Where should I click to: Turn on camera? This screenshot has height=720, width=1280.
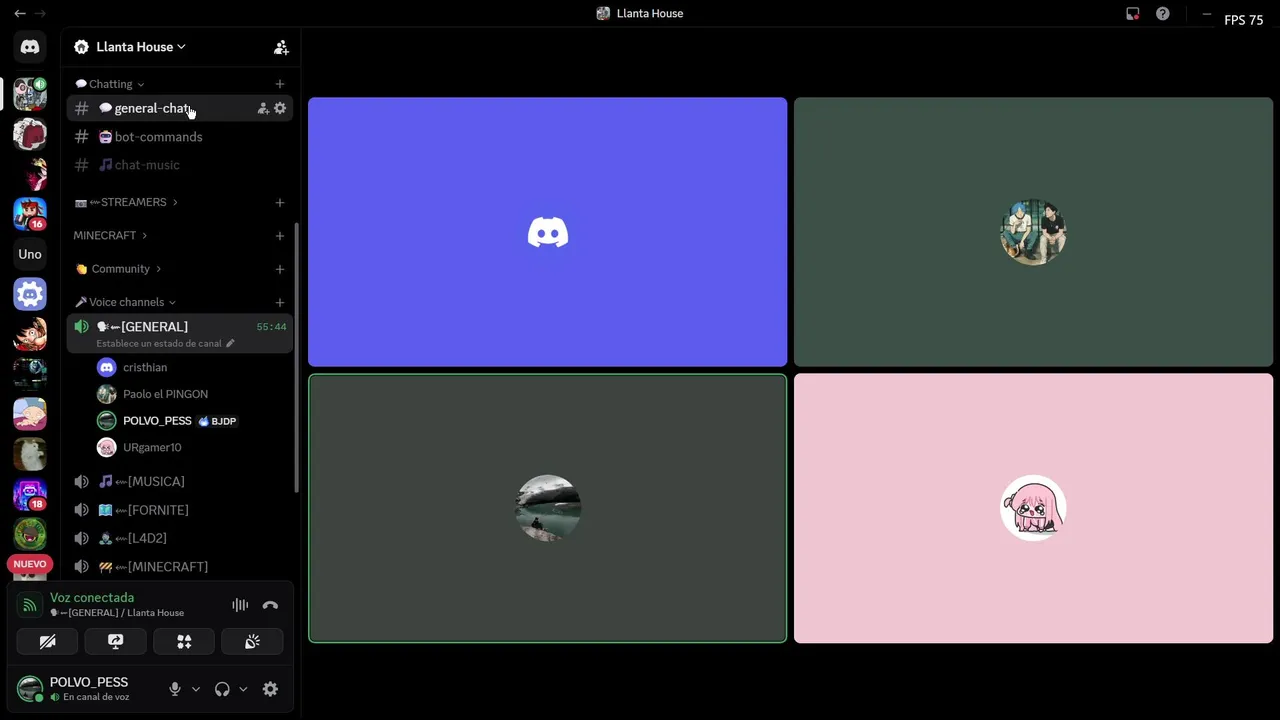click(47, 642)
